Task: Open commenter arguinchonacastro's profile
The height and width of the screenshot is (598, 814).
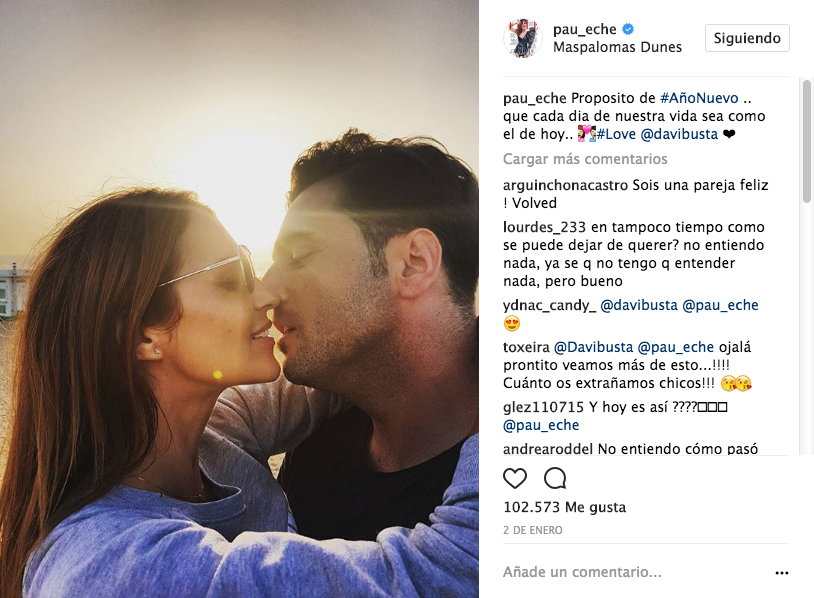Action: click(x=565, y=185)
